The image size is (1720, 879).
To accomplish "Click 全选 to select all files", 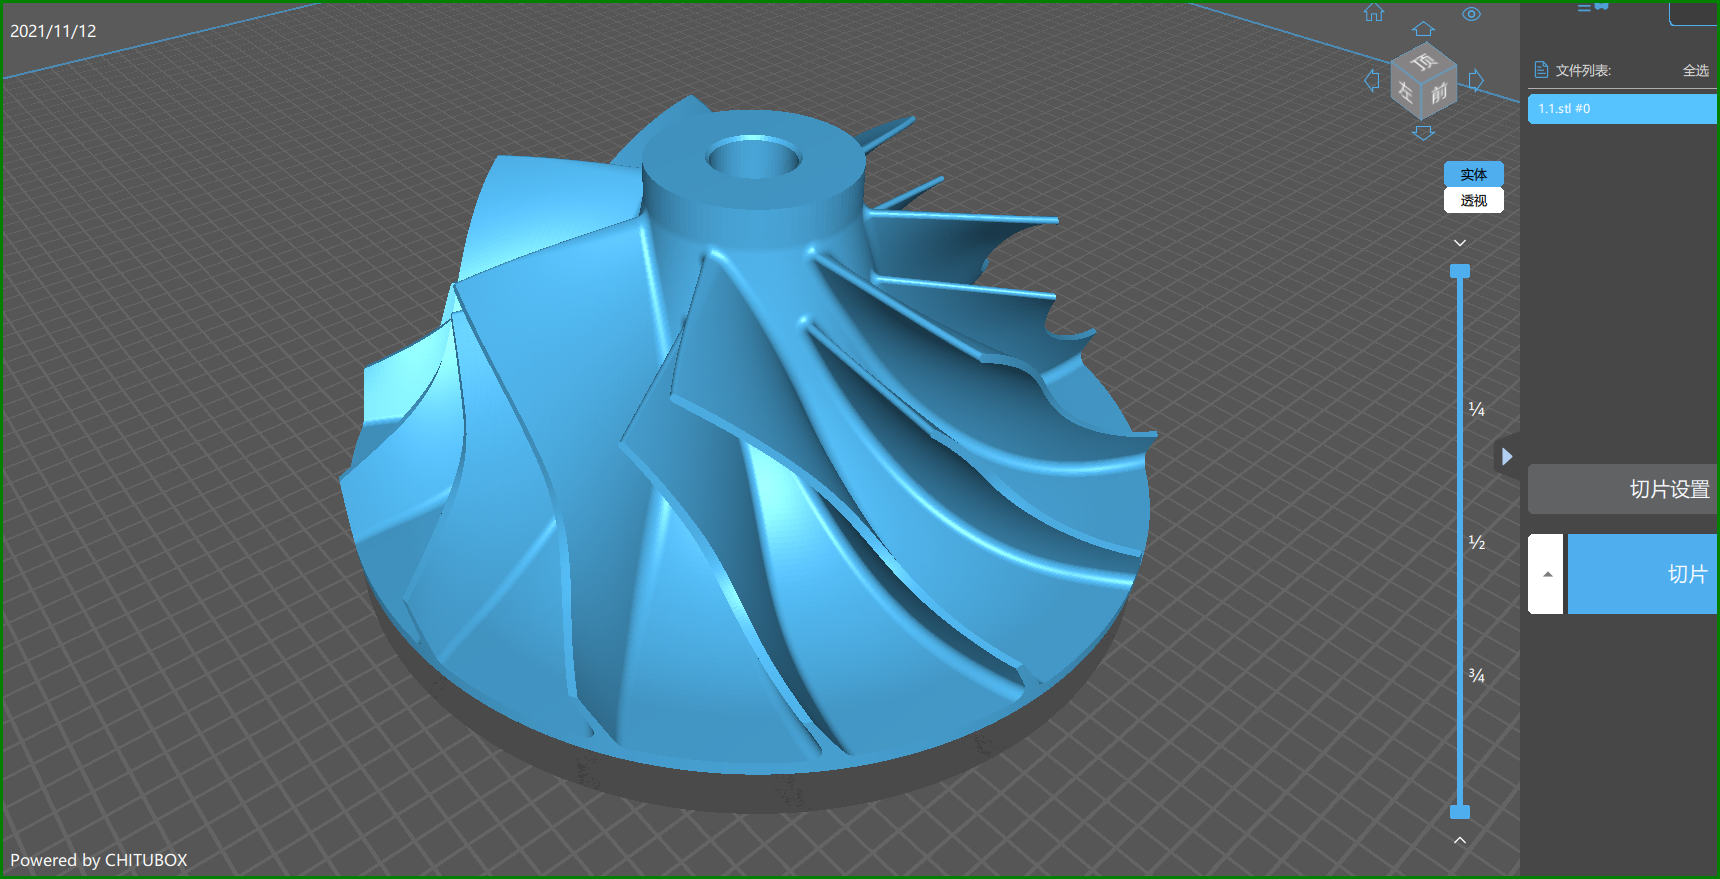I will [1696, 70].
